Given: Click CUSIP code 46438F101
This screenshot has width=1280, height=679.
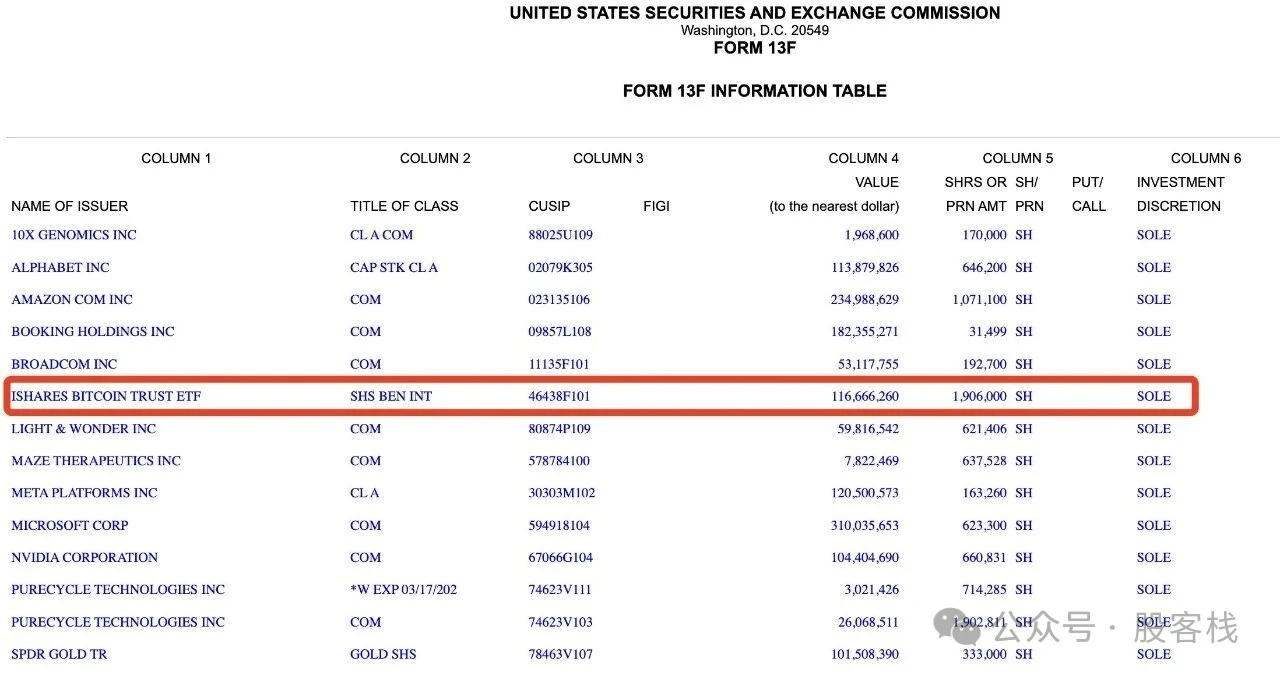Looking at the screenshot, I should point(560,396).
